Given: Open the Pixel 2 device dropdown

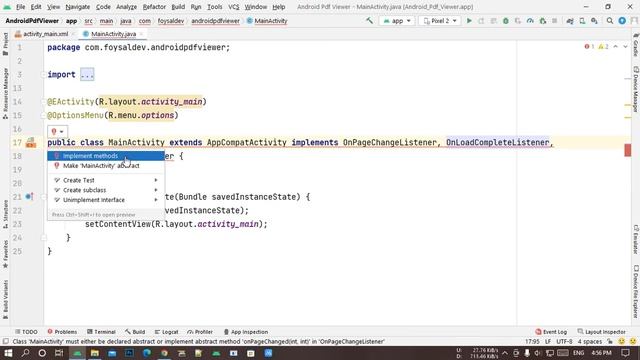Looking at the screenshot, I should (440, 21).
